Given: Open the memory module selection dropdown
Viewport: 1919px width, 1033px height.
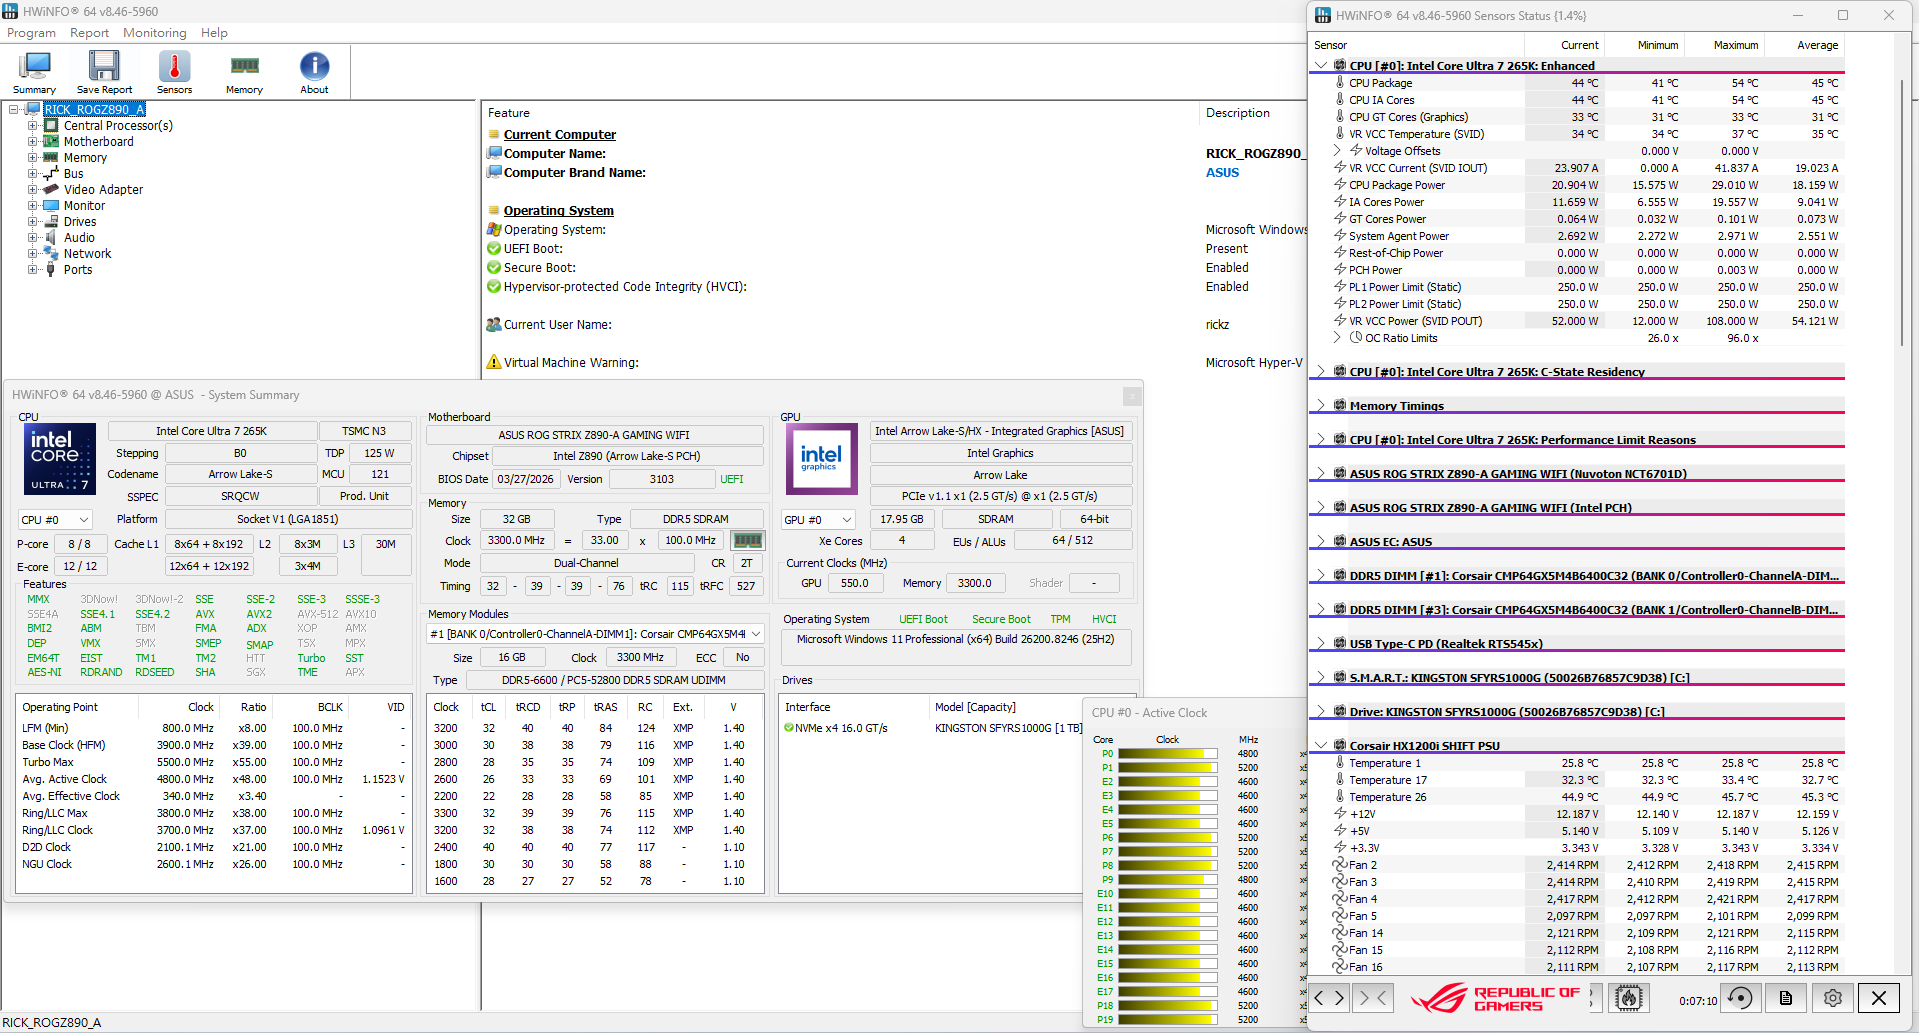Looking at the screenshot, I should pyautogui.click(x=596, y=634).
